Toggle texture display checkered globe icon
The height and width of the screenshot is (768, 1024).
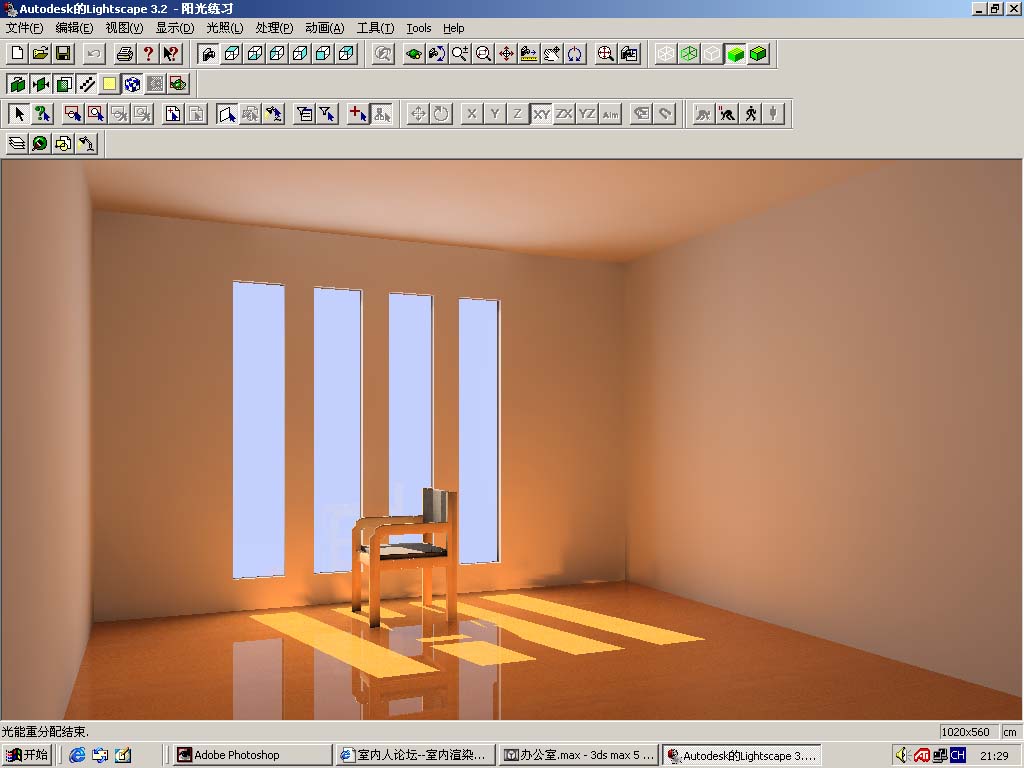click(x=133, y=84)
